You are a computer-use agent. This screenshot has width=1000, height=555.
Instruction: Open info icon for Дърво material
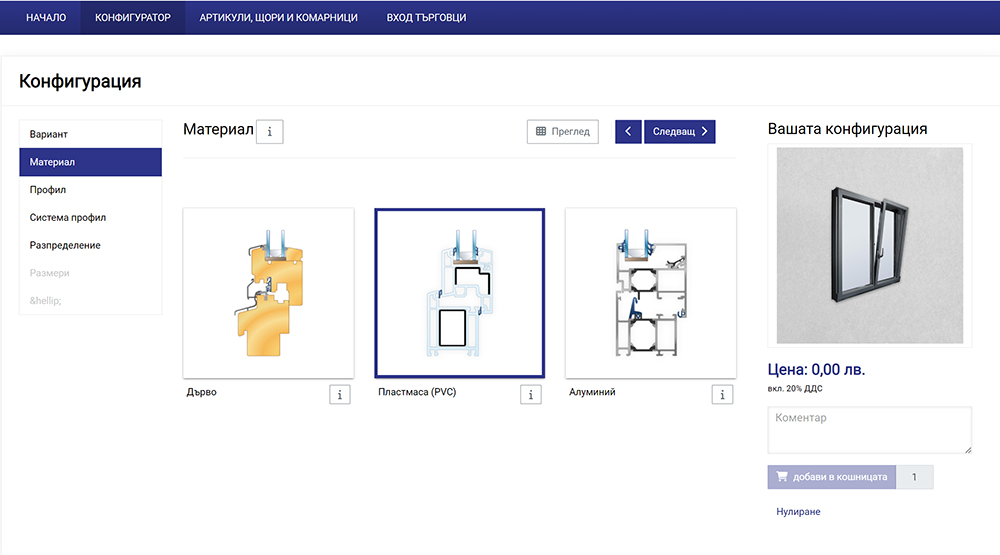(340, 394)
